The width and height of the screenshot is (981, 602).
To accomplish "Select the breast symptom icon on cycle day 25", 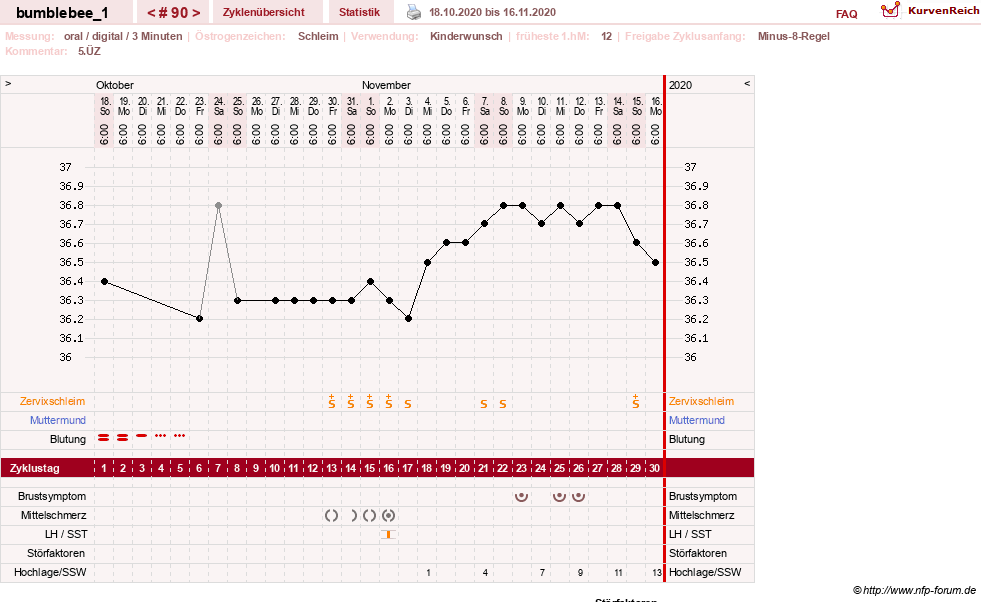I will click(x=559, y=497).
